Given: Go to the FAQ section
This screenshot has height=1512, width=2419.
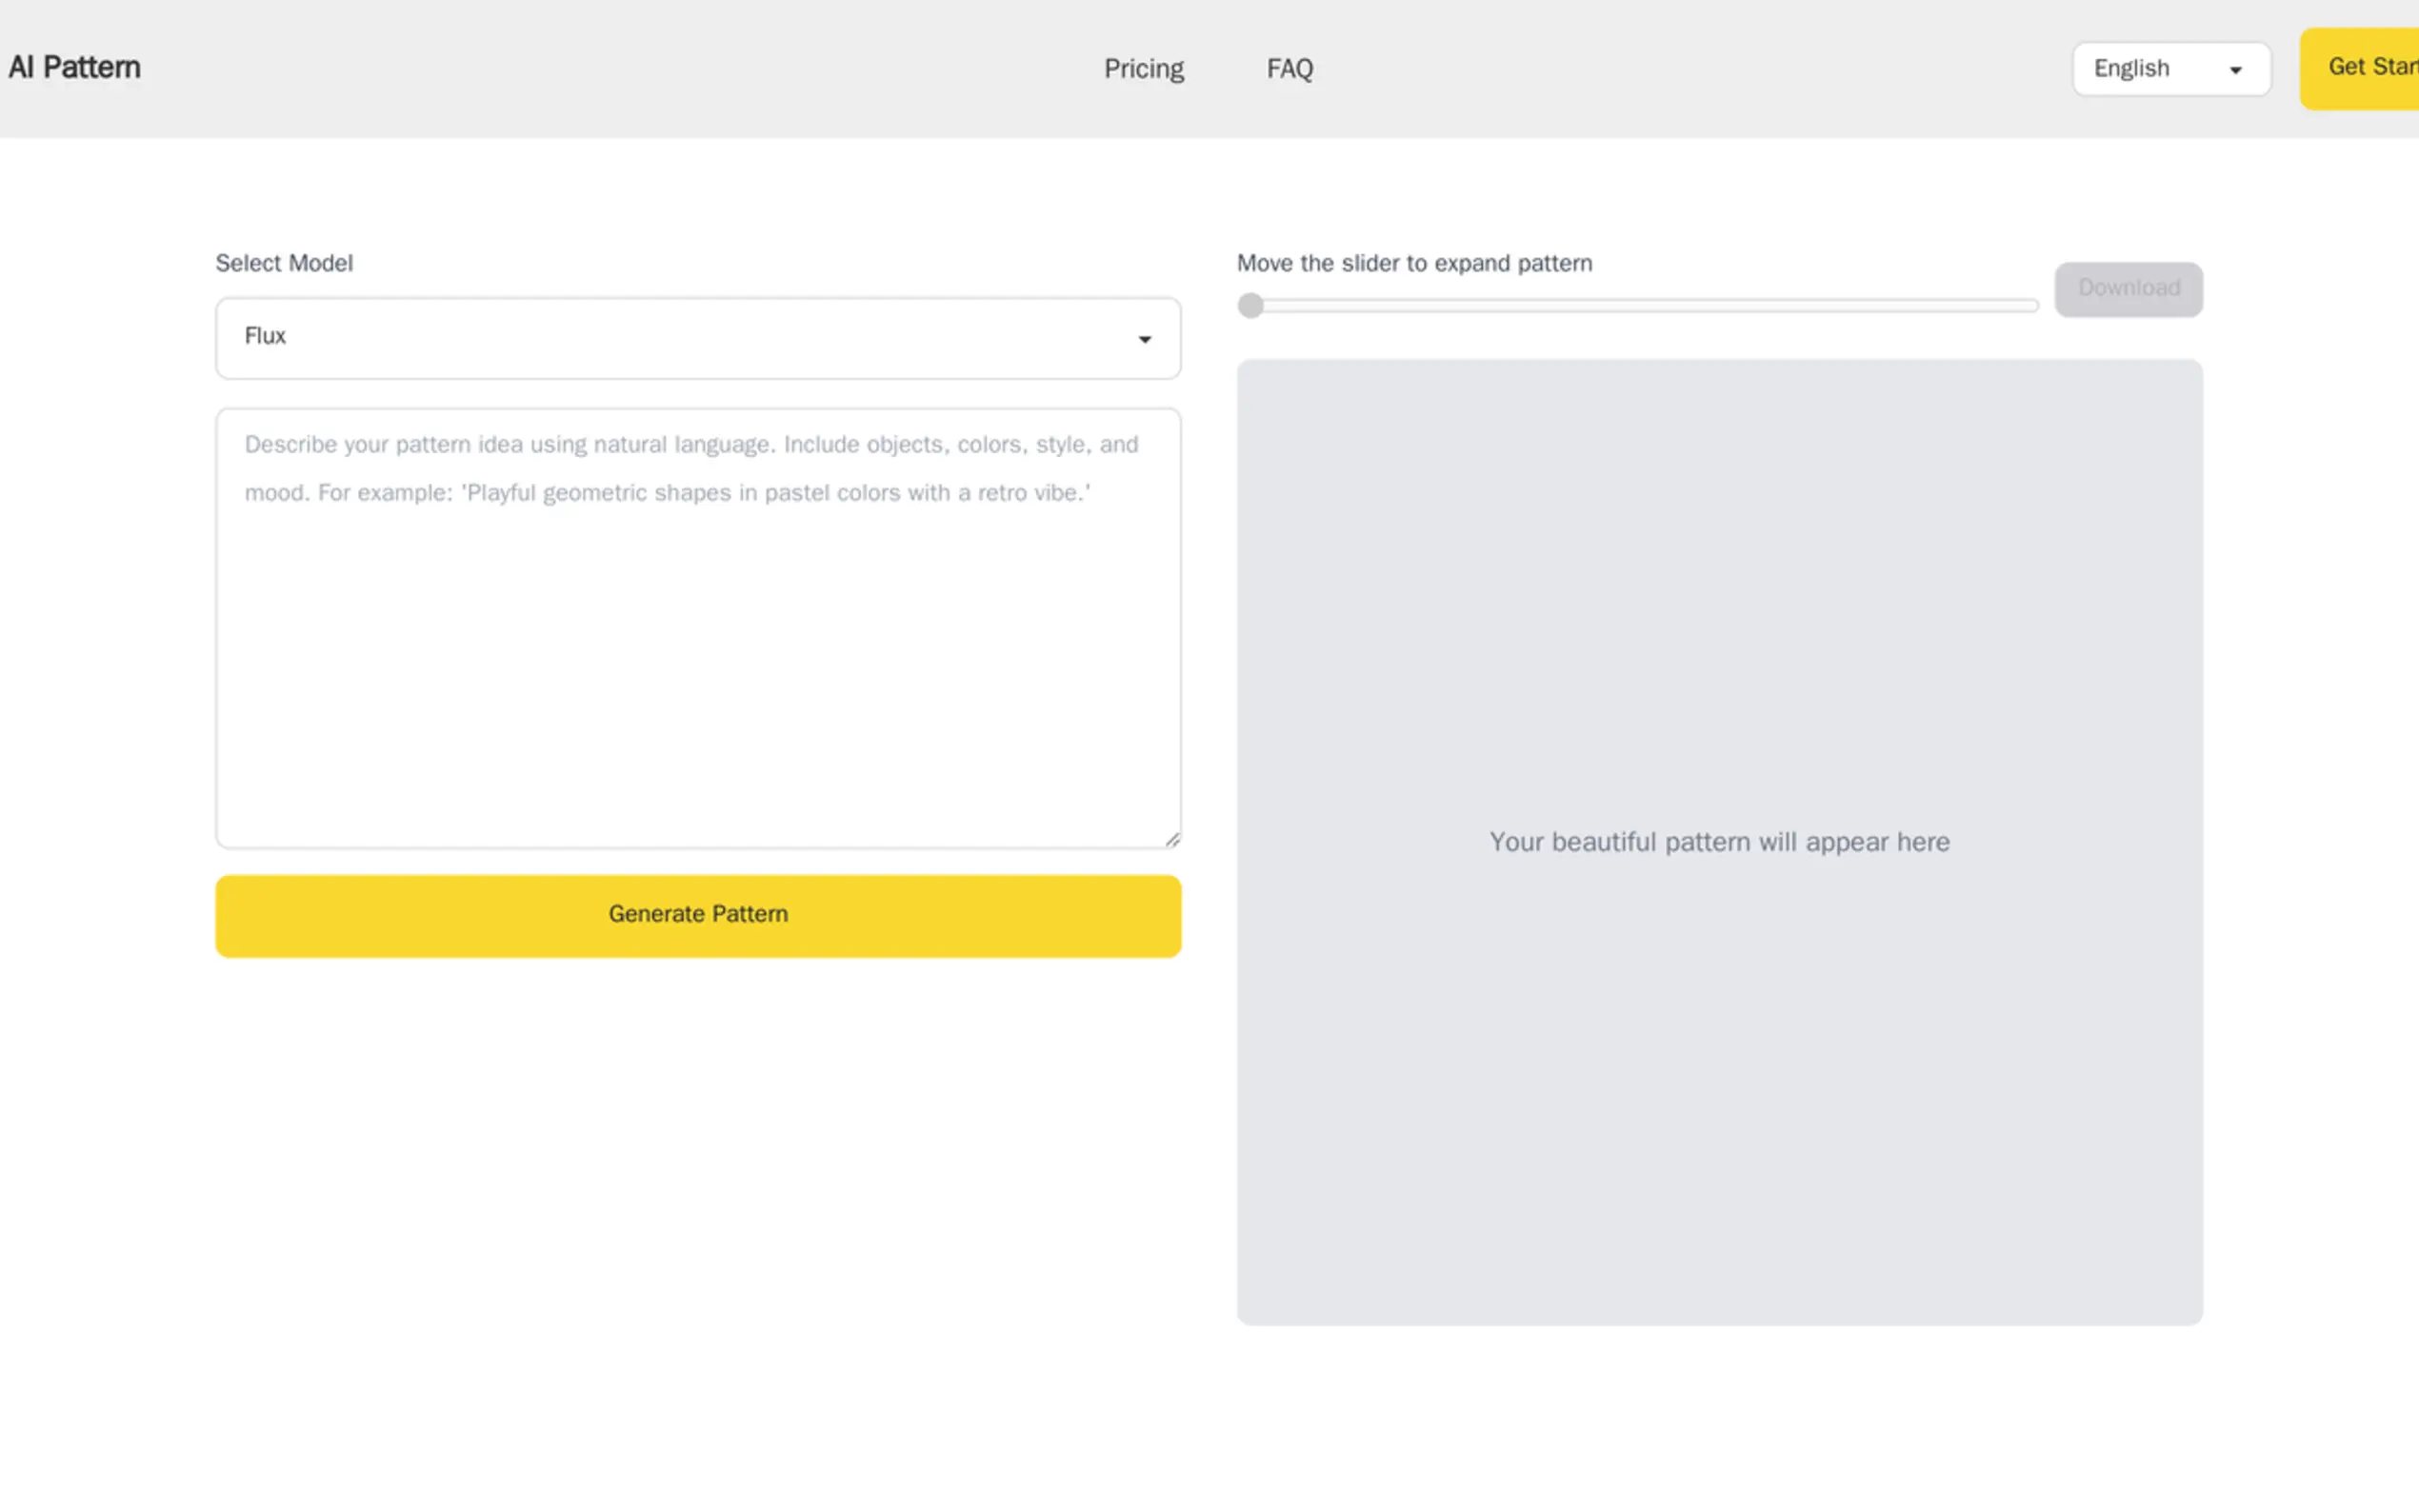Looking at the screenshot, I should (1289, 69).
